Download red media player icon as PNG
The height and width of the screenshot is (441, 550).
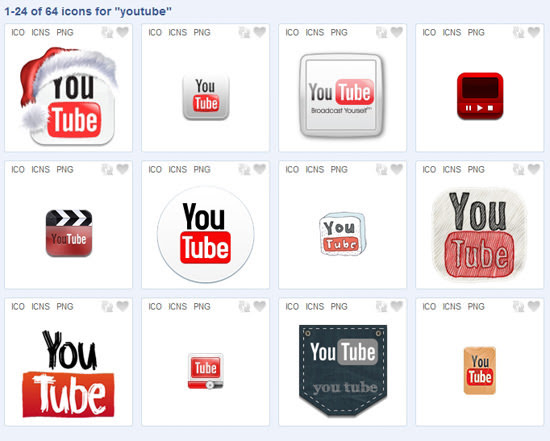pos(476,33)
